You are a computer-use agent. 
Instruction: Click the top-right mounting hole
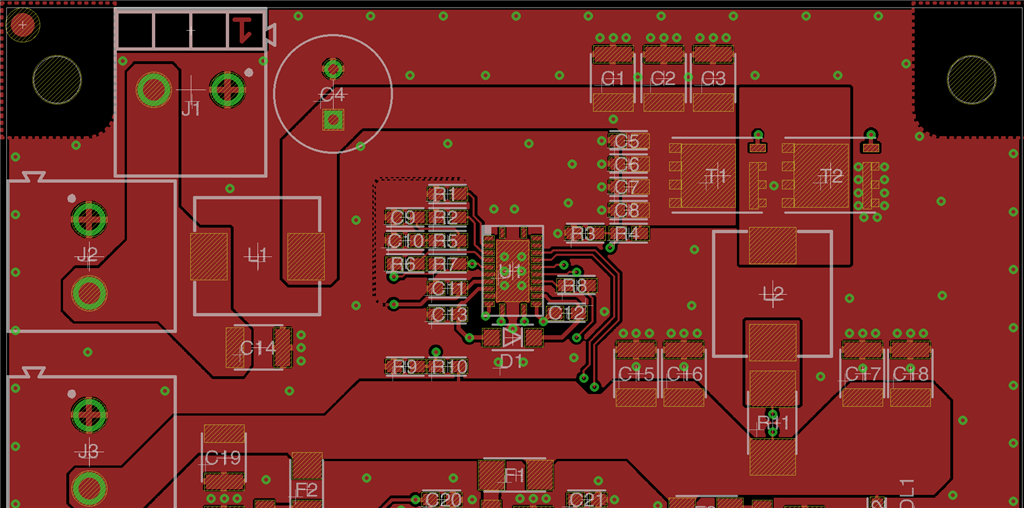point(971,80)
